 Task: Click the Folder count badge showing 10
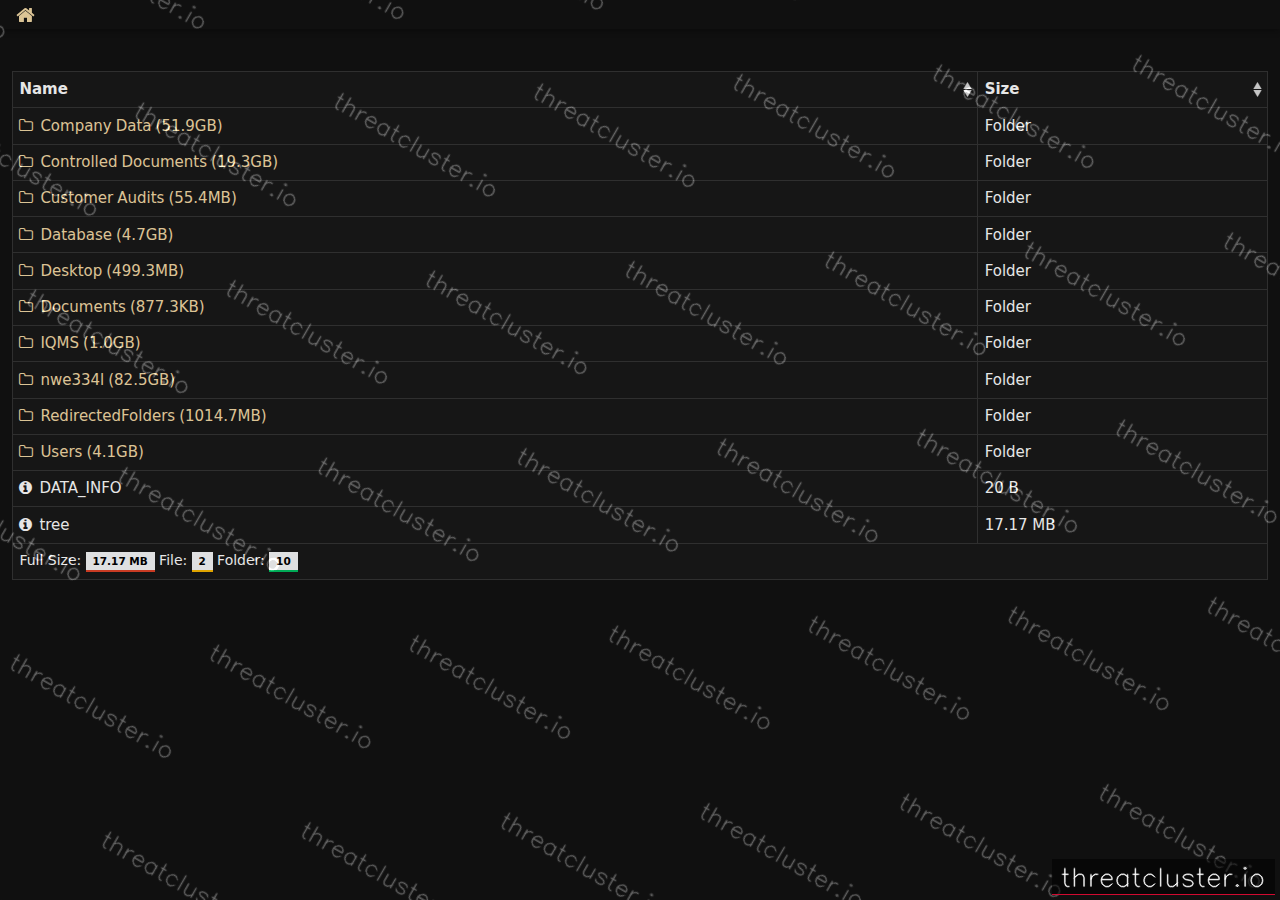tap(283, 561)
